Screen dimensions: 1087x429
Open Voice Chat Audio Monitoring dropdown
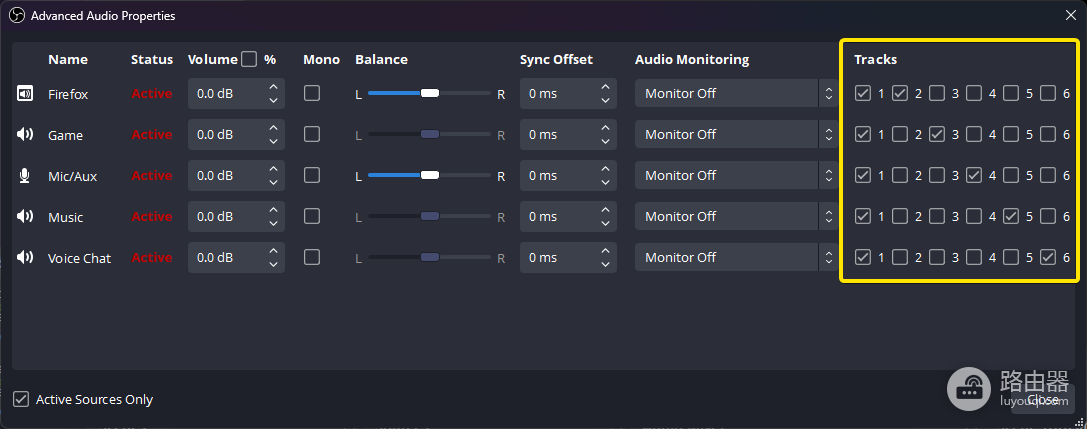735,257
